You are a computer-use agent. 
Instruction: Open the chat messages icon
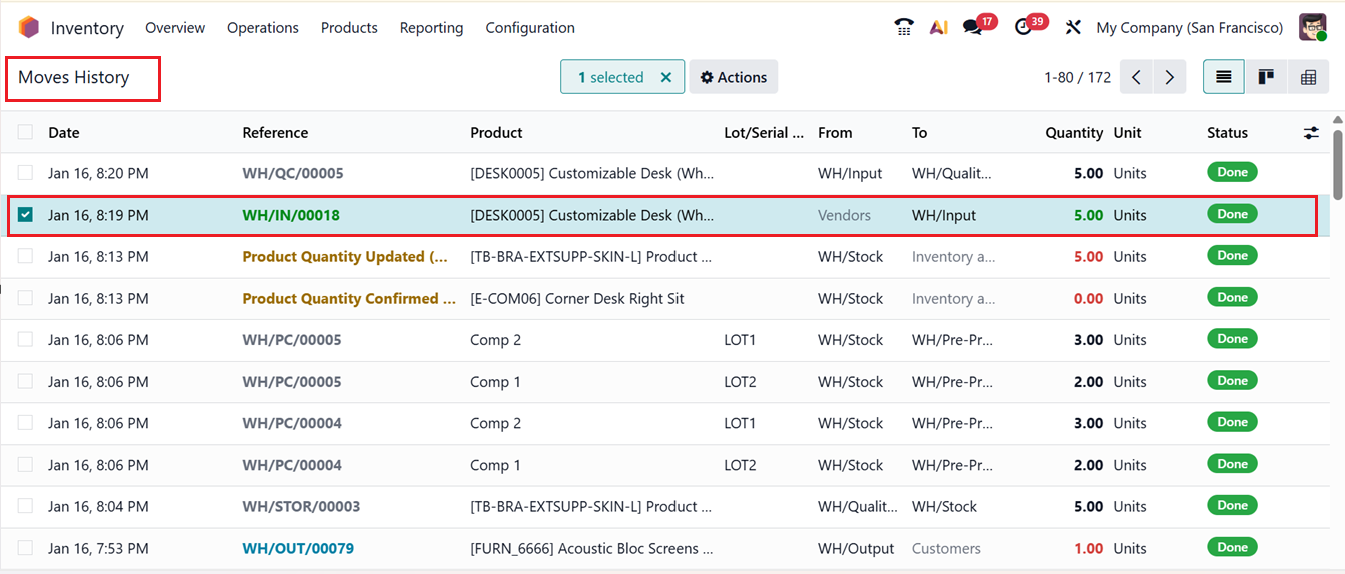tap(973, 27)
